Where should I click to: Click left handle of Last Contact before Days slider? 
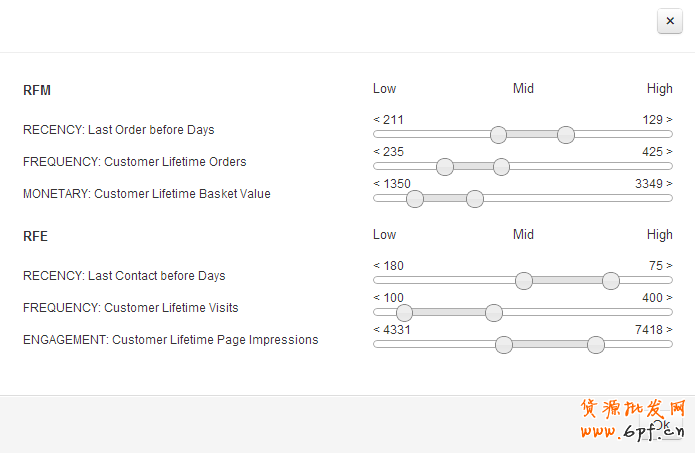click(524, 281)
